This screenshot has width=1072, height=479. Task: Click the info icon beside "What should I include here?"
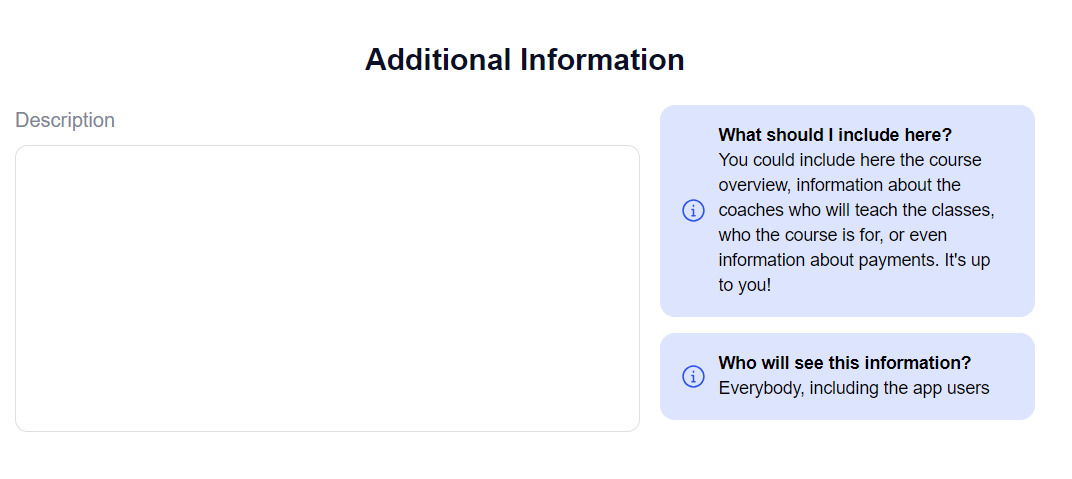pyautogui.click(x=693, y=211)
